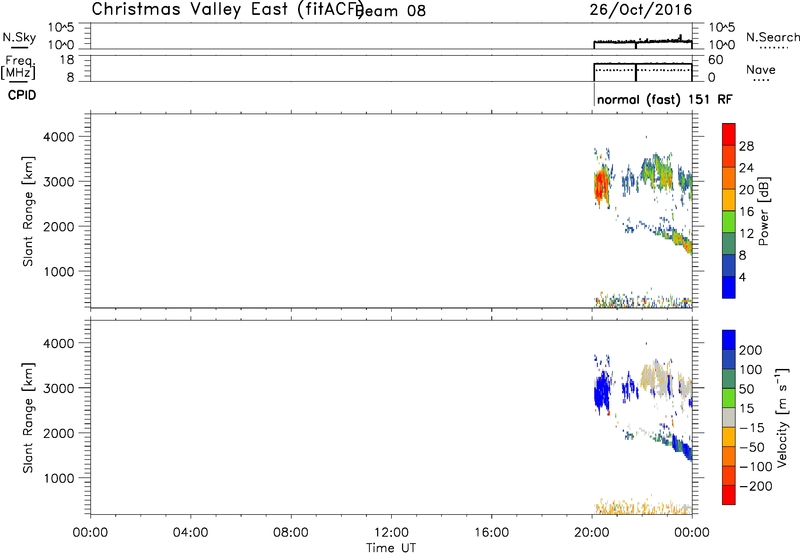The image size is (800, 554).
Task: Click the 4 label on the power colorbar
Action: [x=742, y=277]
